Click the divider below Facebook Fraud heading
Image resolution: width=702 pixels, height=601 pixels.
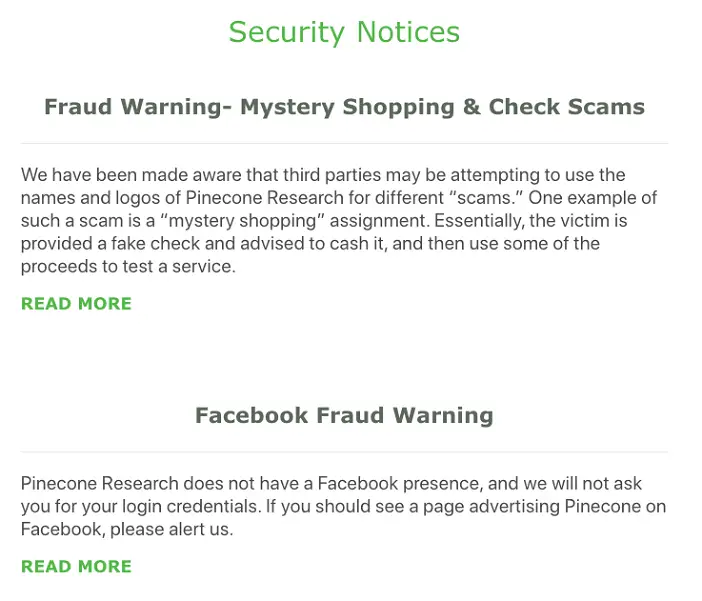(344, 452)
